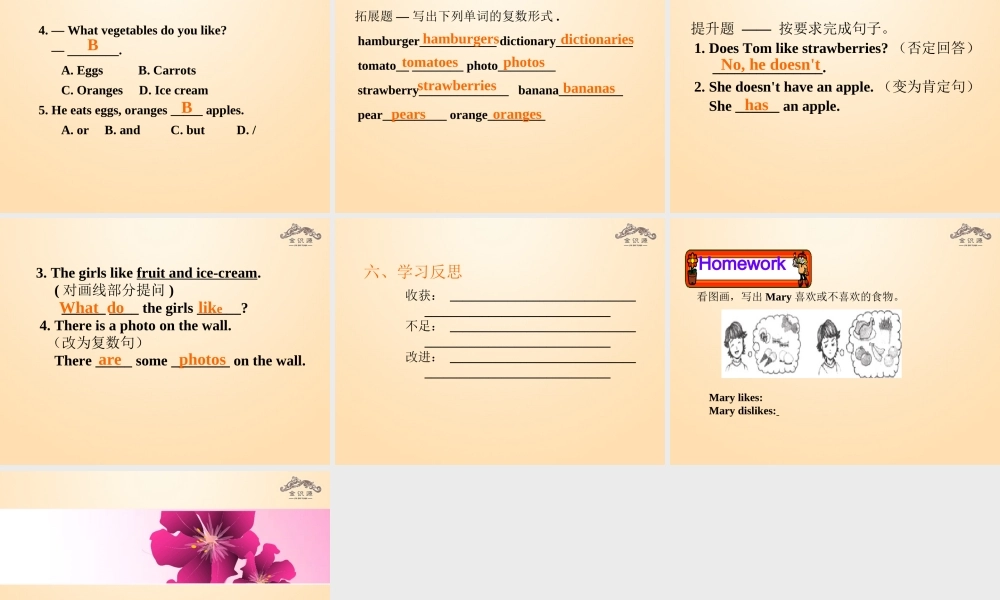
Task: Click the 'No, he doesn't' answer
Action: pyautogui.click(x=770, y=65)
